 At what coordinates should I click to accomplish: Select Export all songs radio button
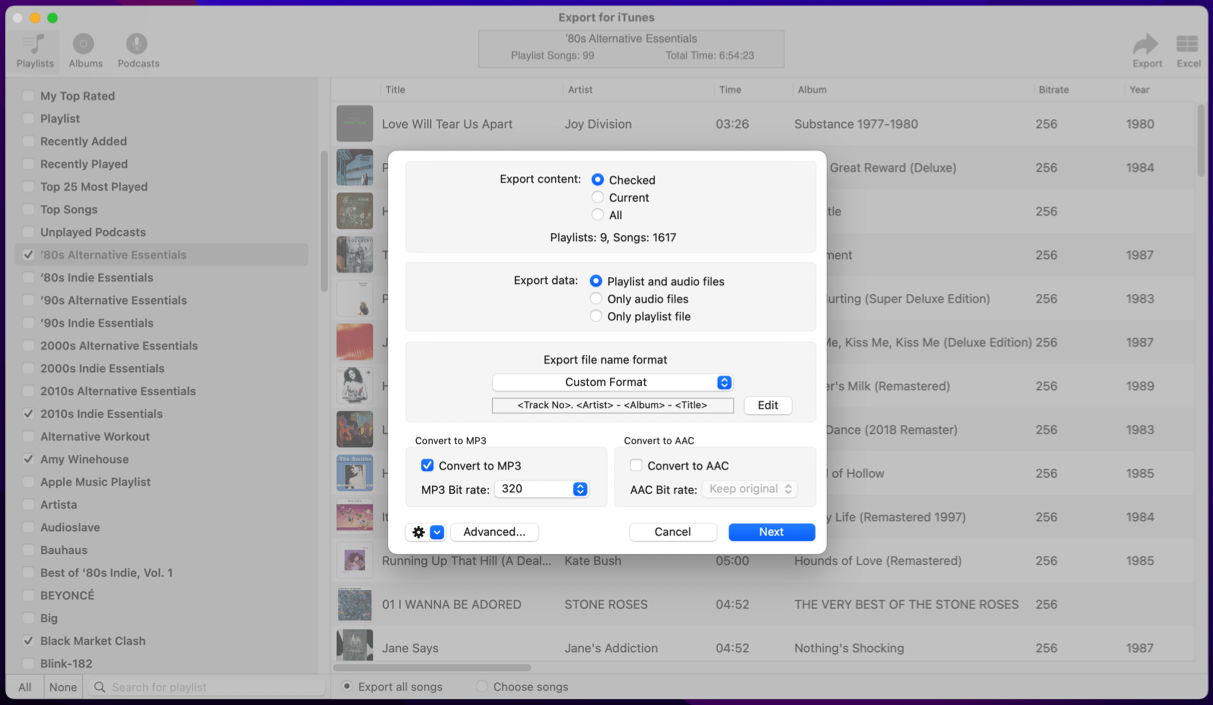[x=348, y=687]
